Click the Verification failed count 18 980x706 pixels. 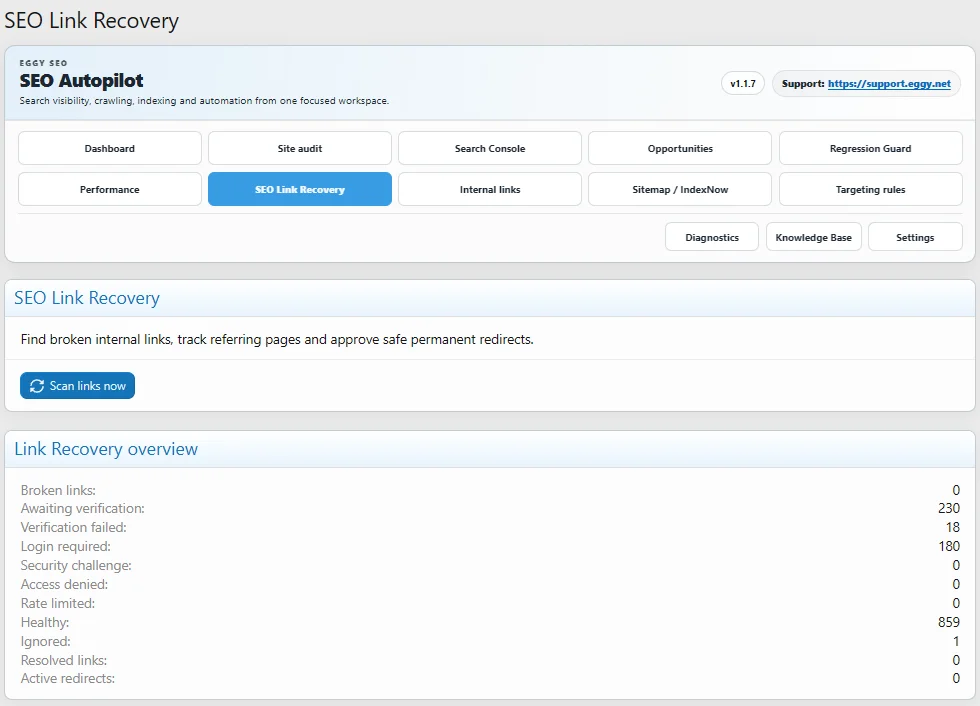953,527
